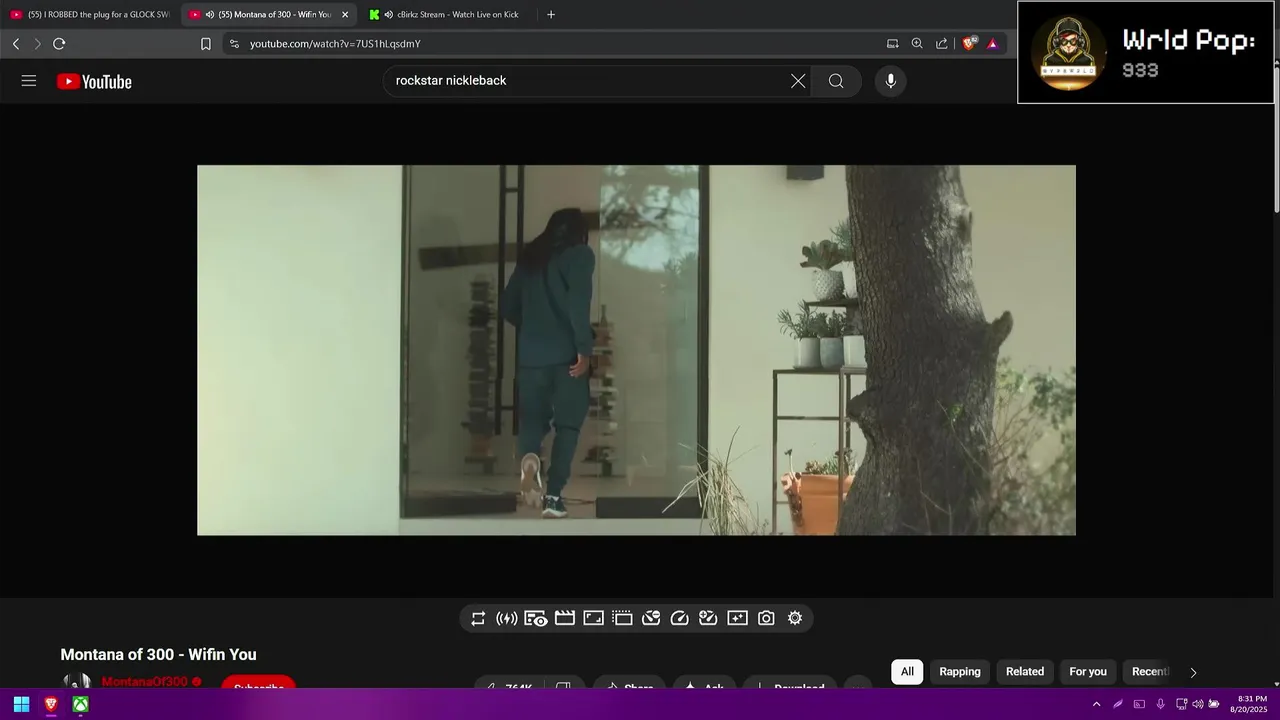Image resolution: width=1280 pixels, height=720 pixels.
Task: Click the site settings icon beside URL
Action: click(235, 44)
